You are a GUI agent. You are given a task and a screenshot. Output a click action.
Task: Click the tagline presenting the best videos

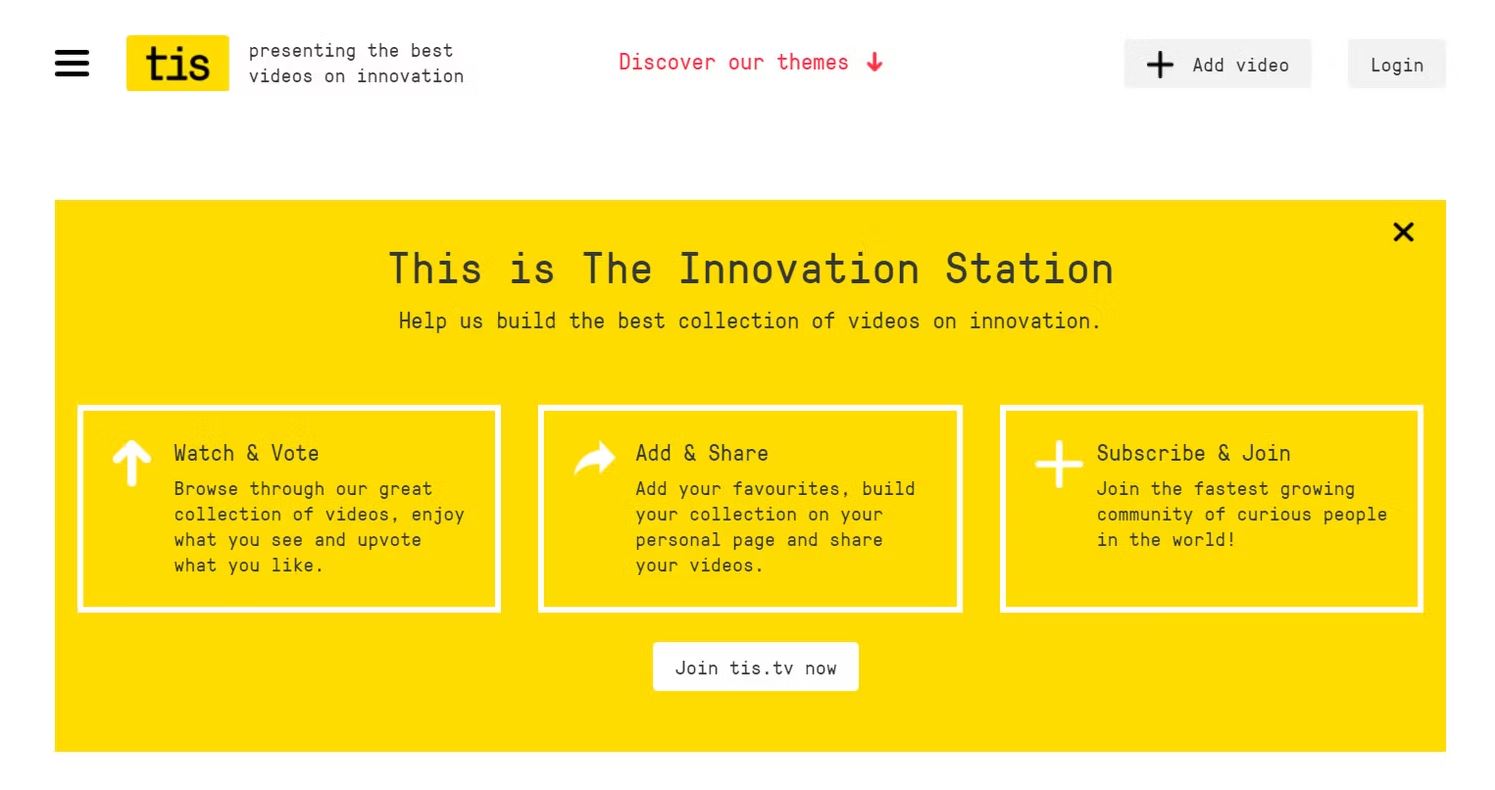[x=356, y=63]
